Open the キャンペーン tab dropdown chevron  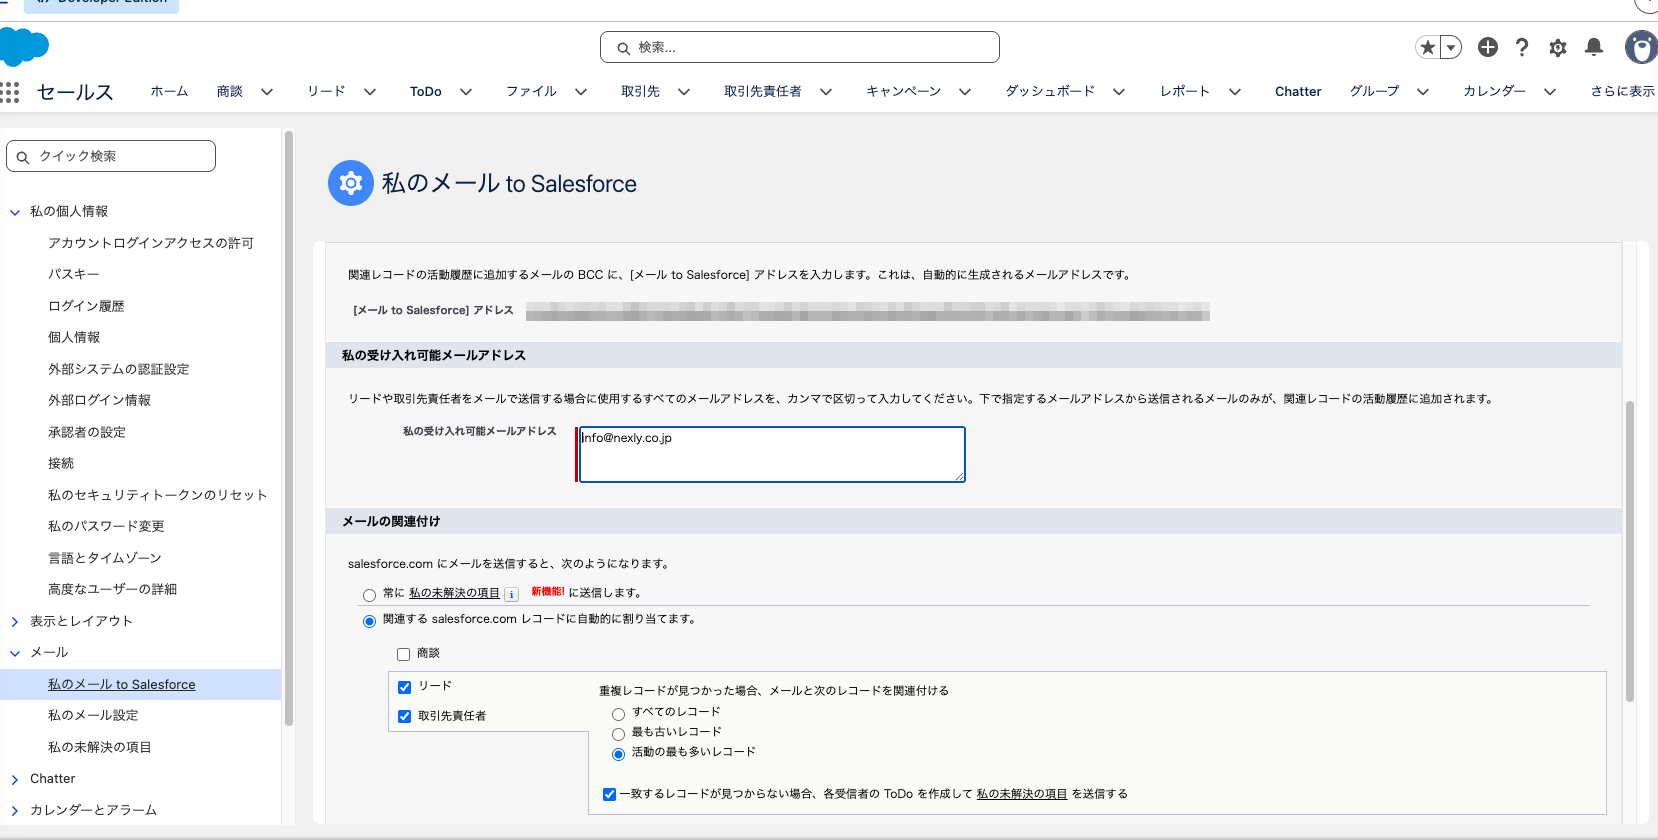point(965,92)
